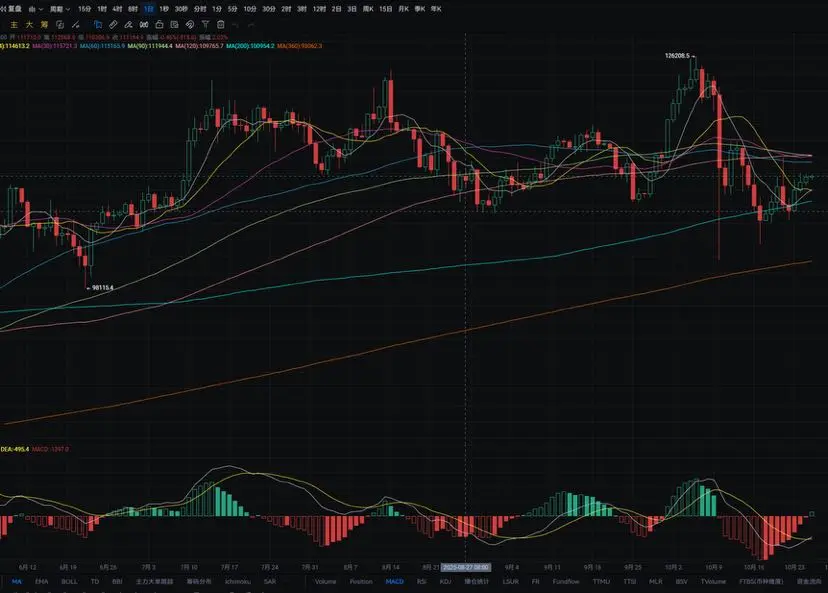The image size is (828, 593).
Task: Toggle the BBI indicator
Action: coord(117,581)
